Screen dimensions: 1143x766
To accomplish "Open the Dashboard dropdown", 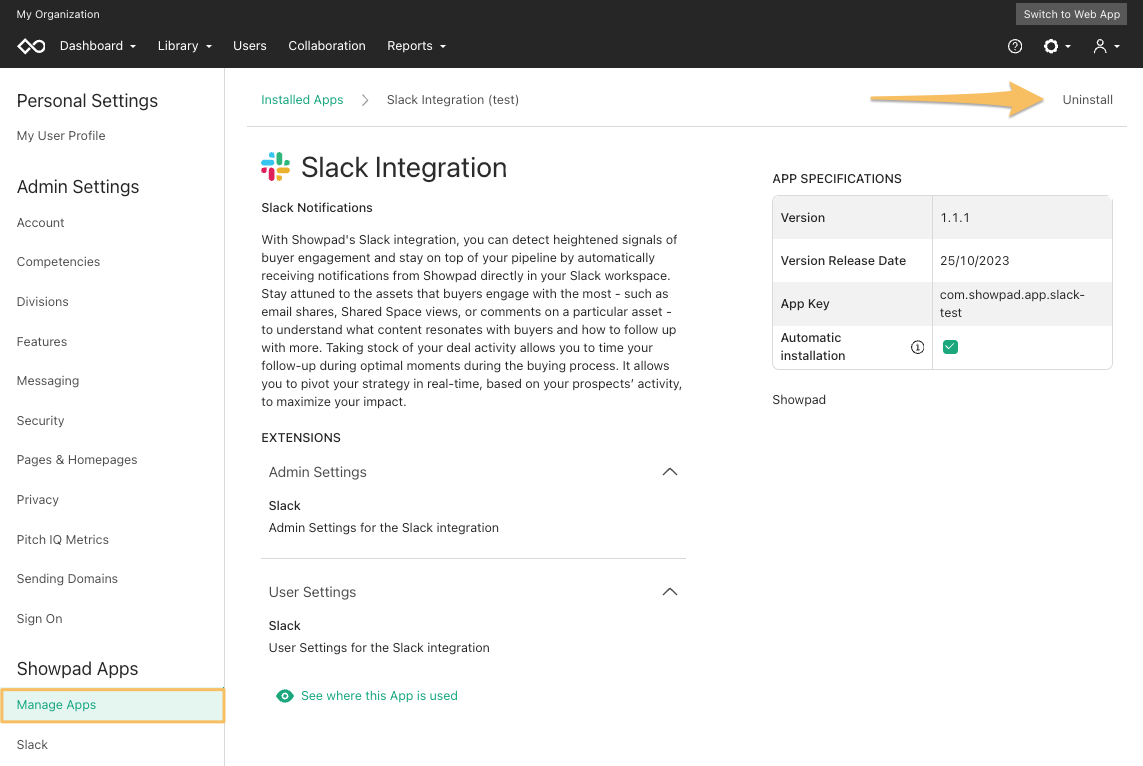I will click(98, 46).
